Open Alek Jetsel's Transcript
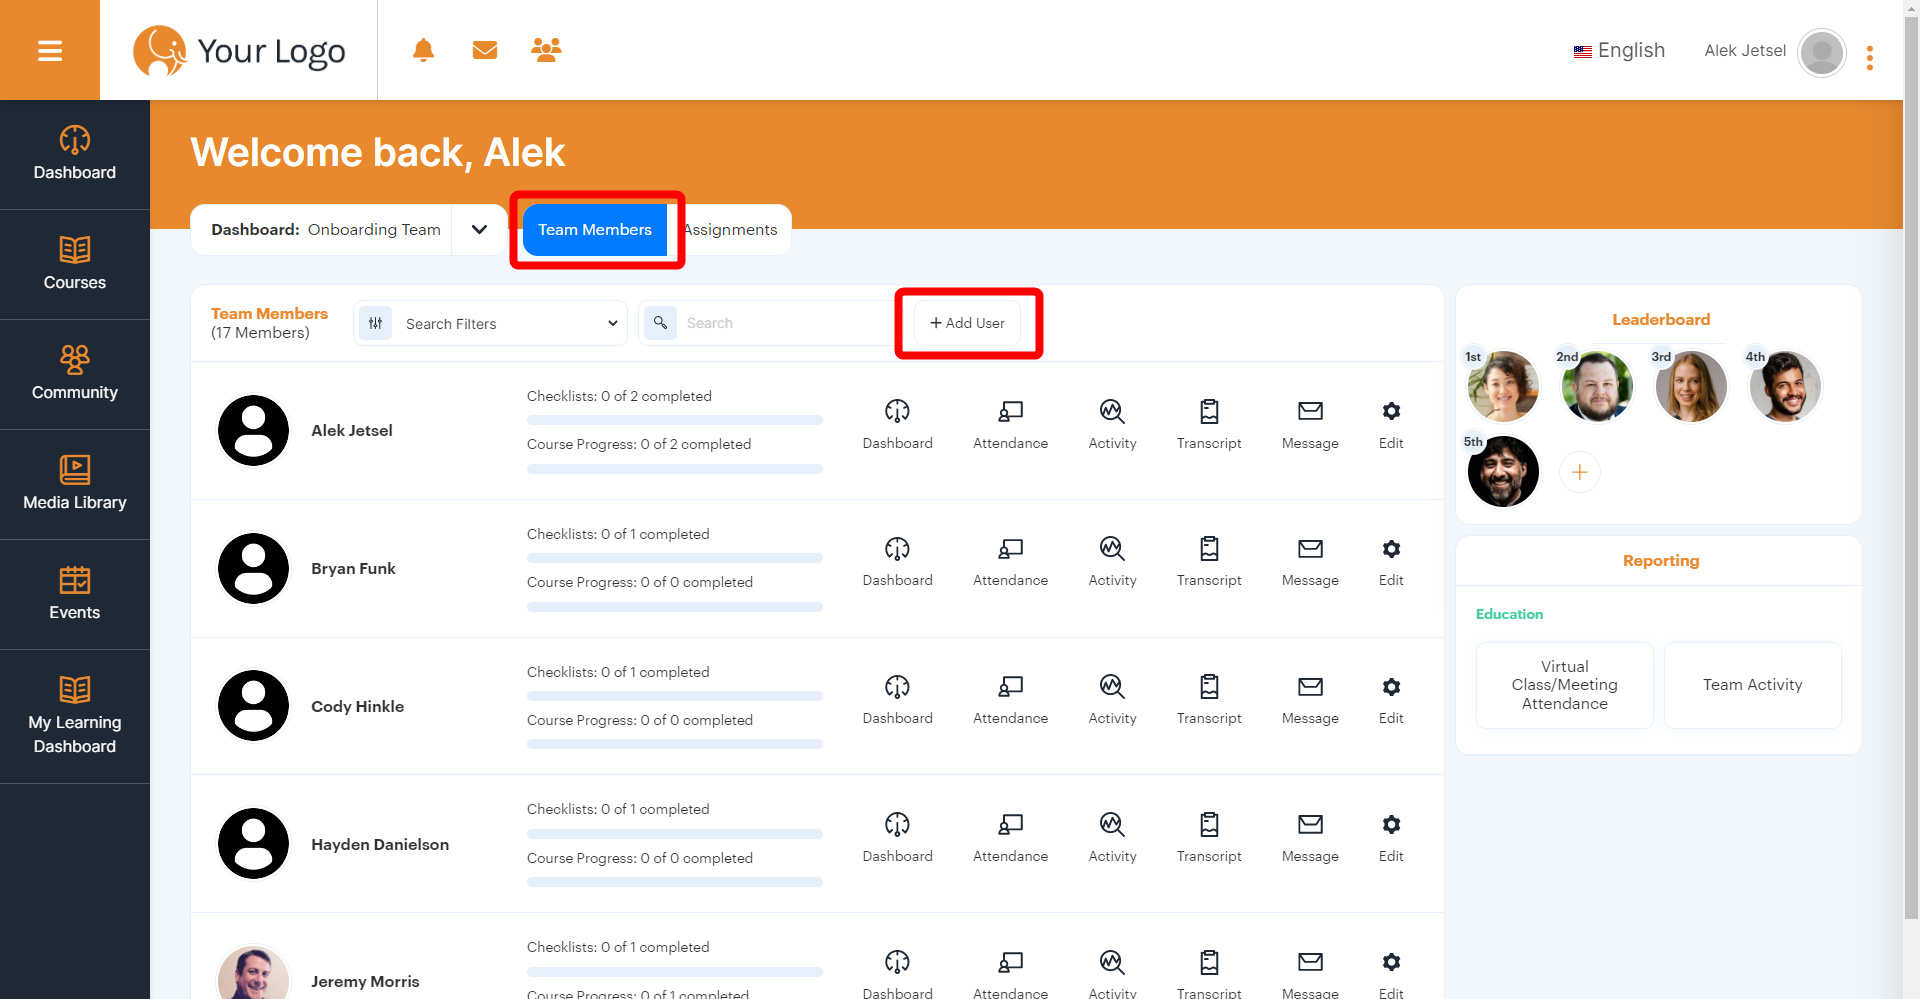 click(x=1209, y=424)
